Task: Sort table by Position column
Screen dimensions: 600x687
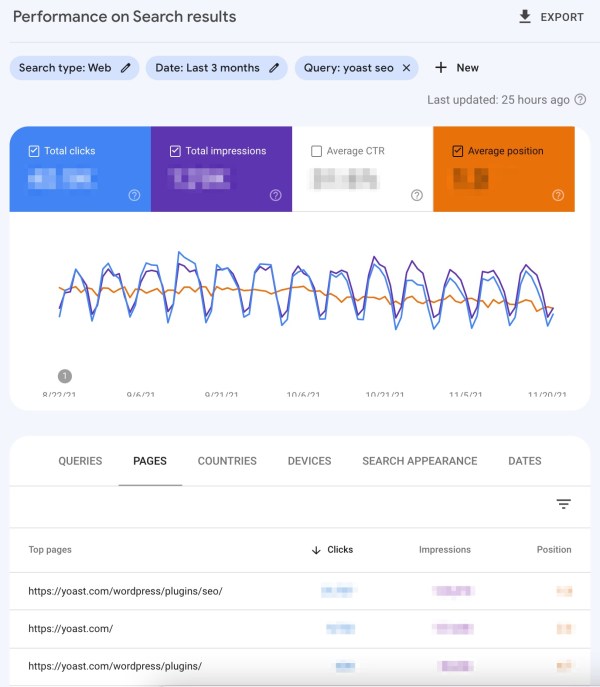Action: pyautogui.click(x=554, y=549)
